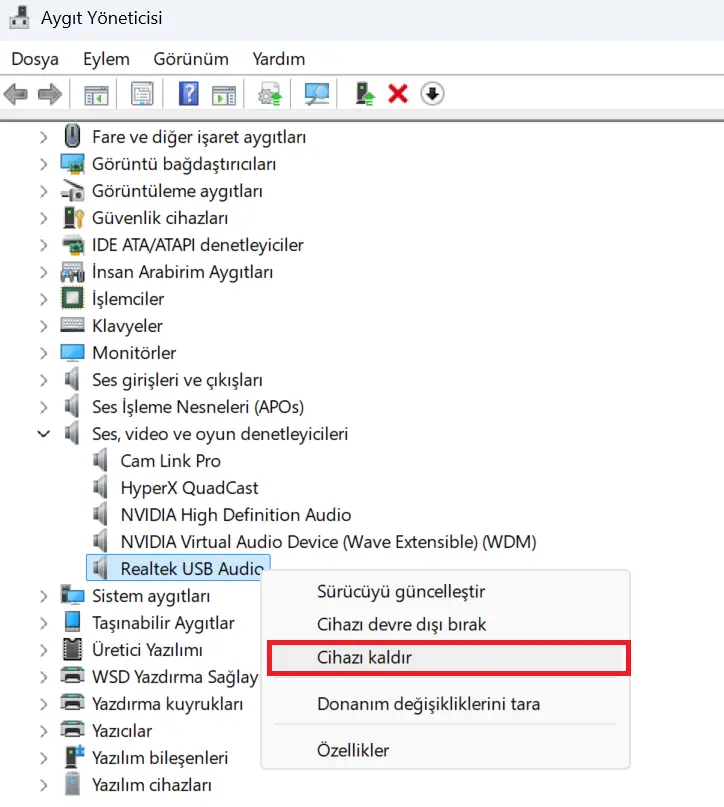Click the Forward arrow toolbar icon
This screenshot has height=807, width=724.
point(50,94)
